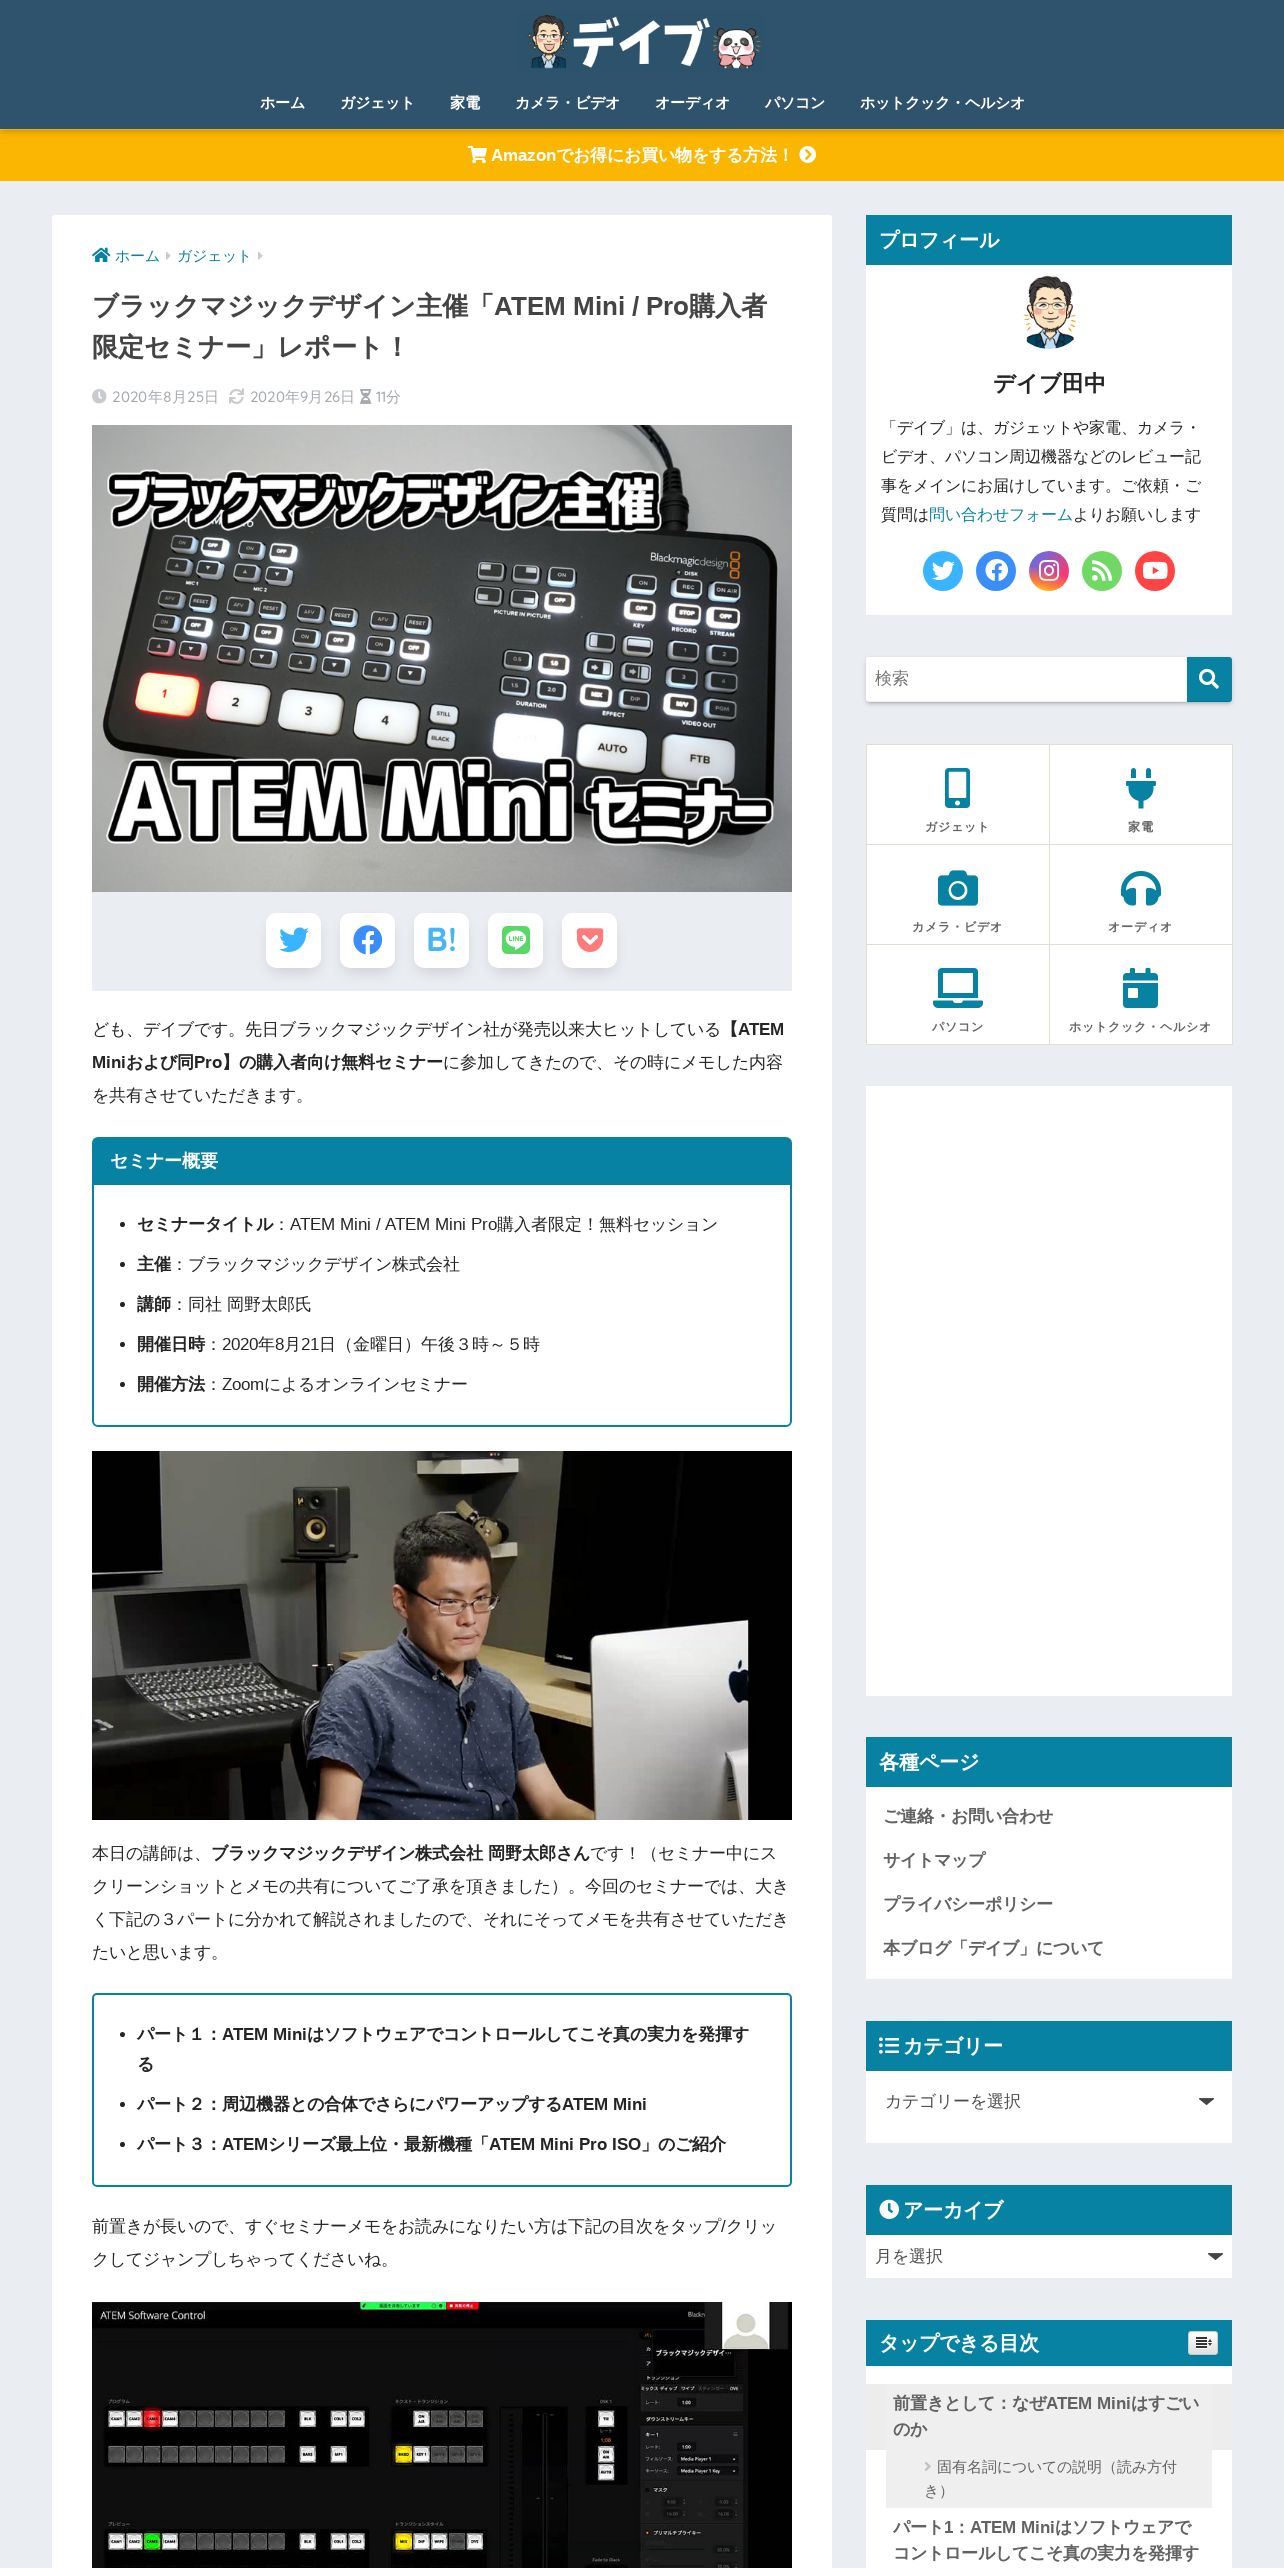Click the breadcrumb home icon
Screen dimensions: 1284x2568
click(x=101, y=255)
